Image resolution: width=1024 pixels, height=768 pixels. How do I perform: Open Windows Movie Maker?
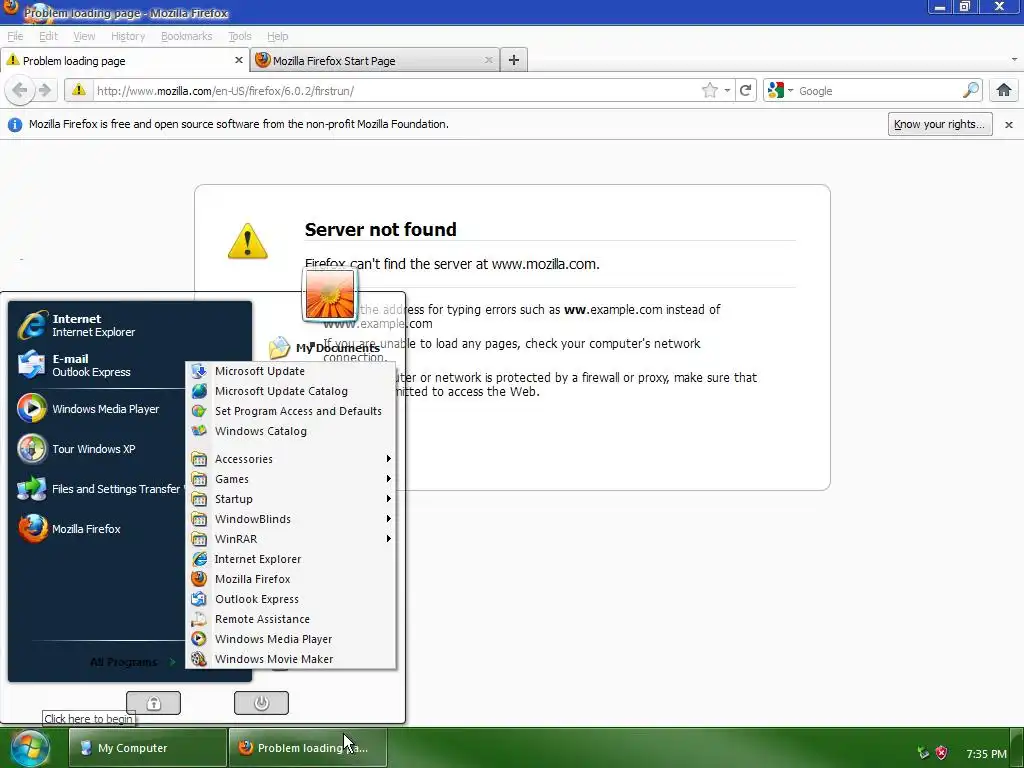click(x=291, y=659)
